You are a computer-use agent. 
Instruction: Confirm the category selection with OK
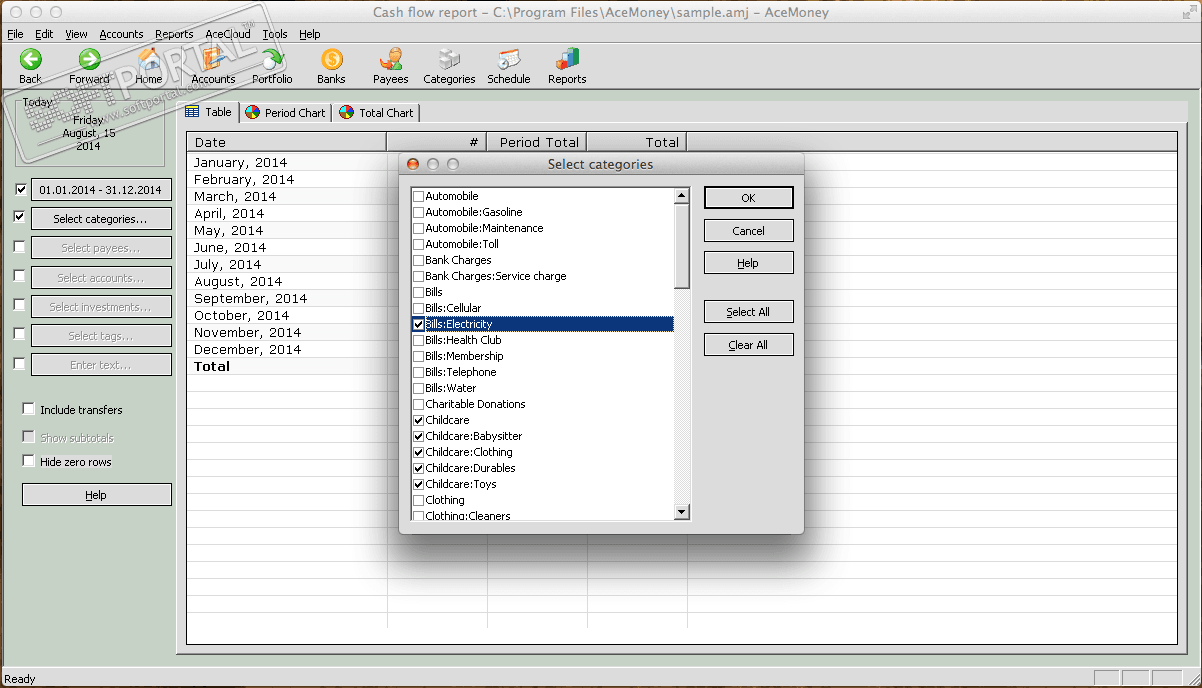(x=748, y=198)
